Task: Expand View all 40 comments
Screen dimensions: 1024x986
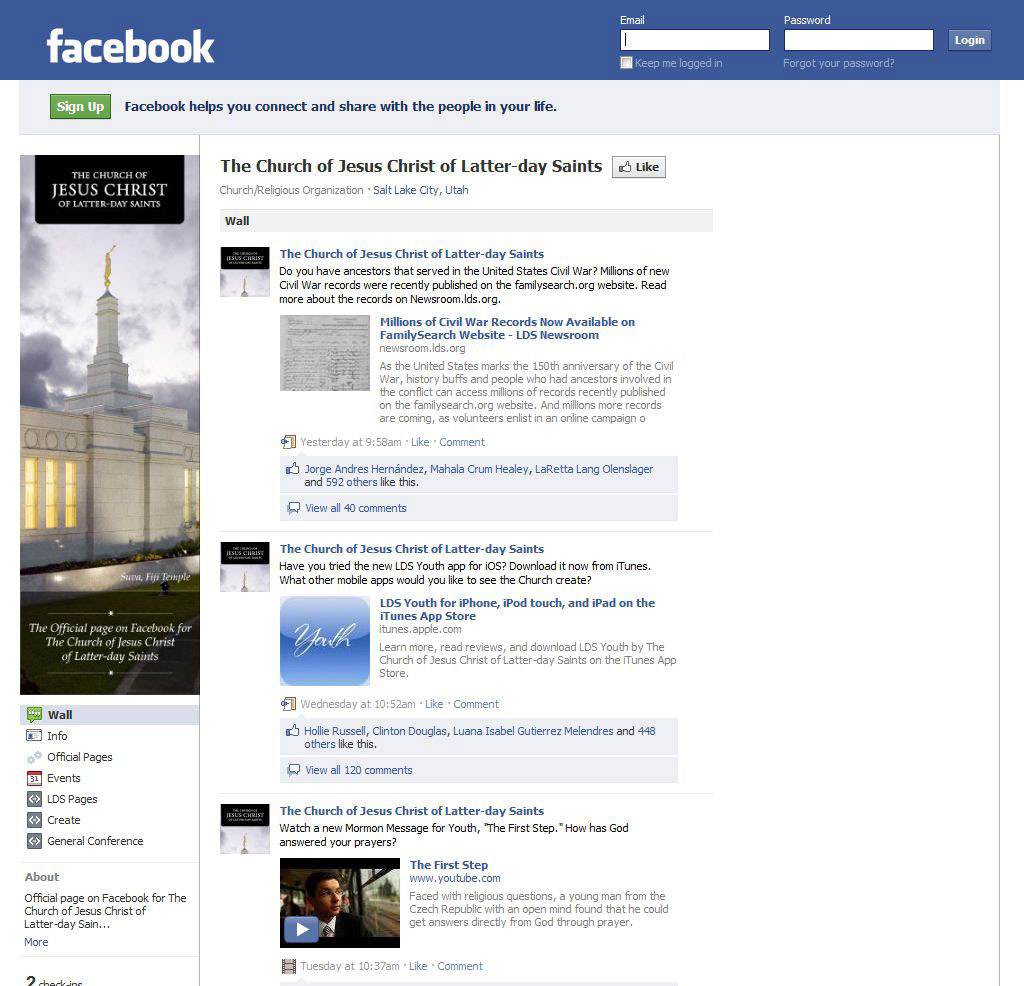Action: point(355,508)
